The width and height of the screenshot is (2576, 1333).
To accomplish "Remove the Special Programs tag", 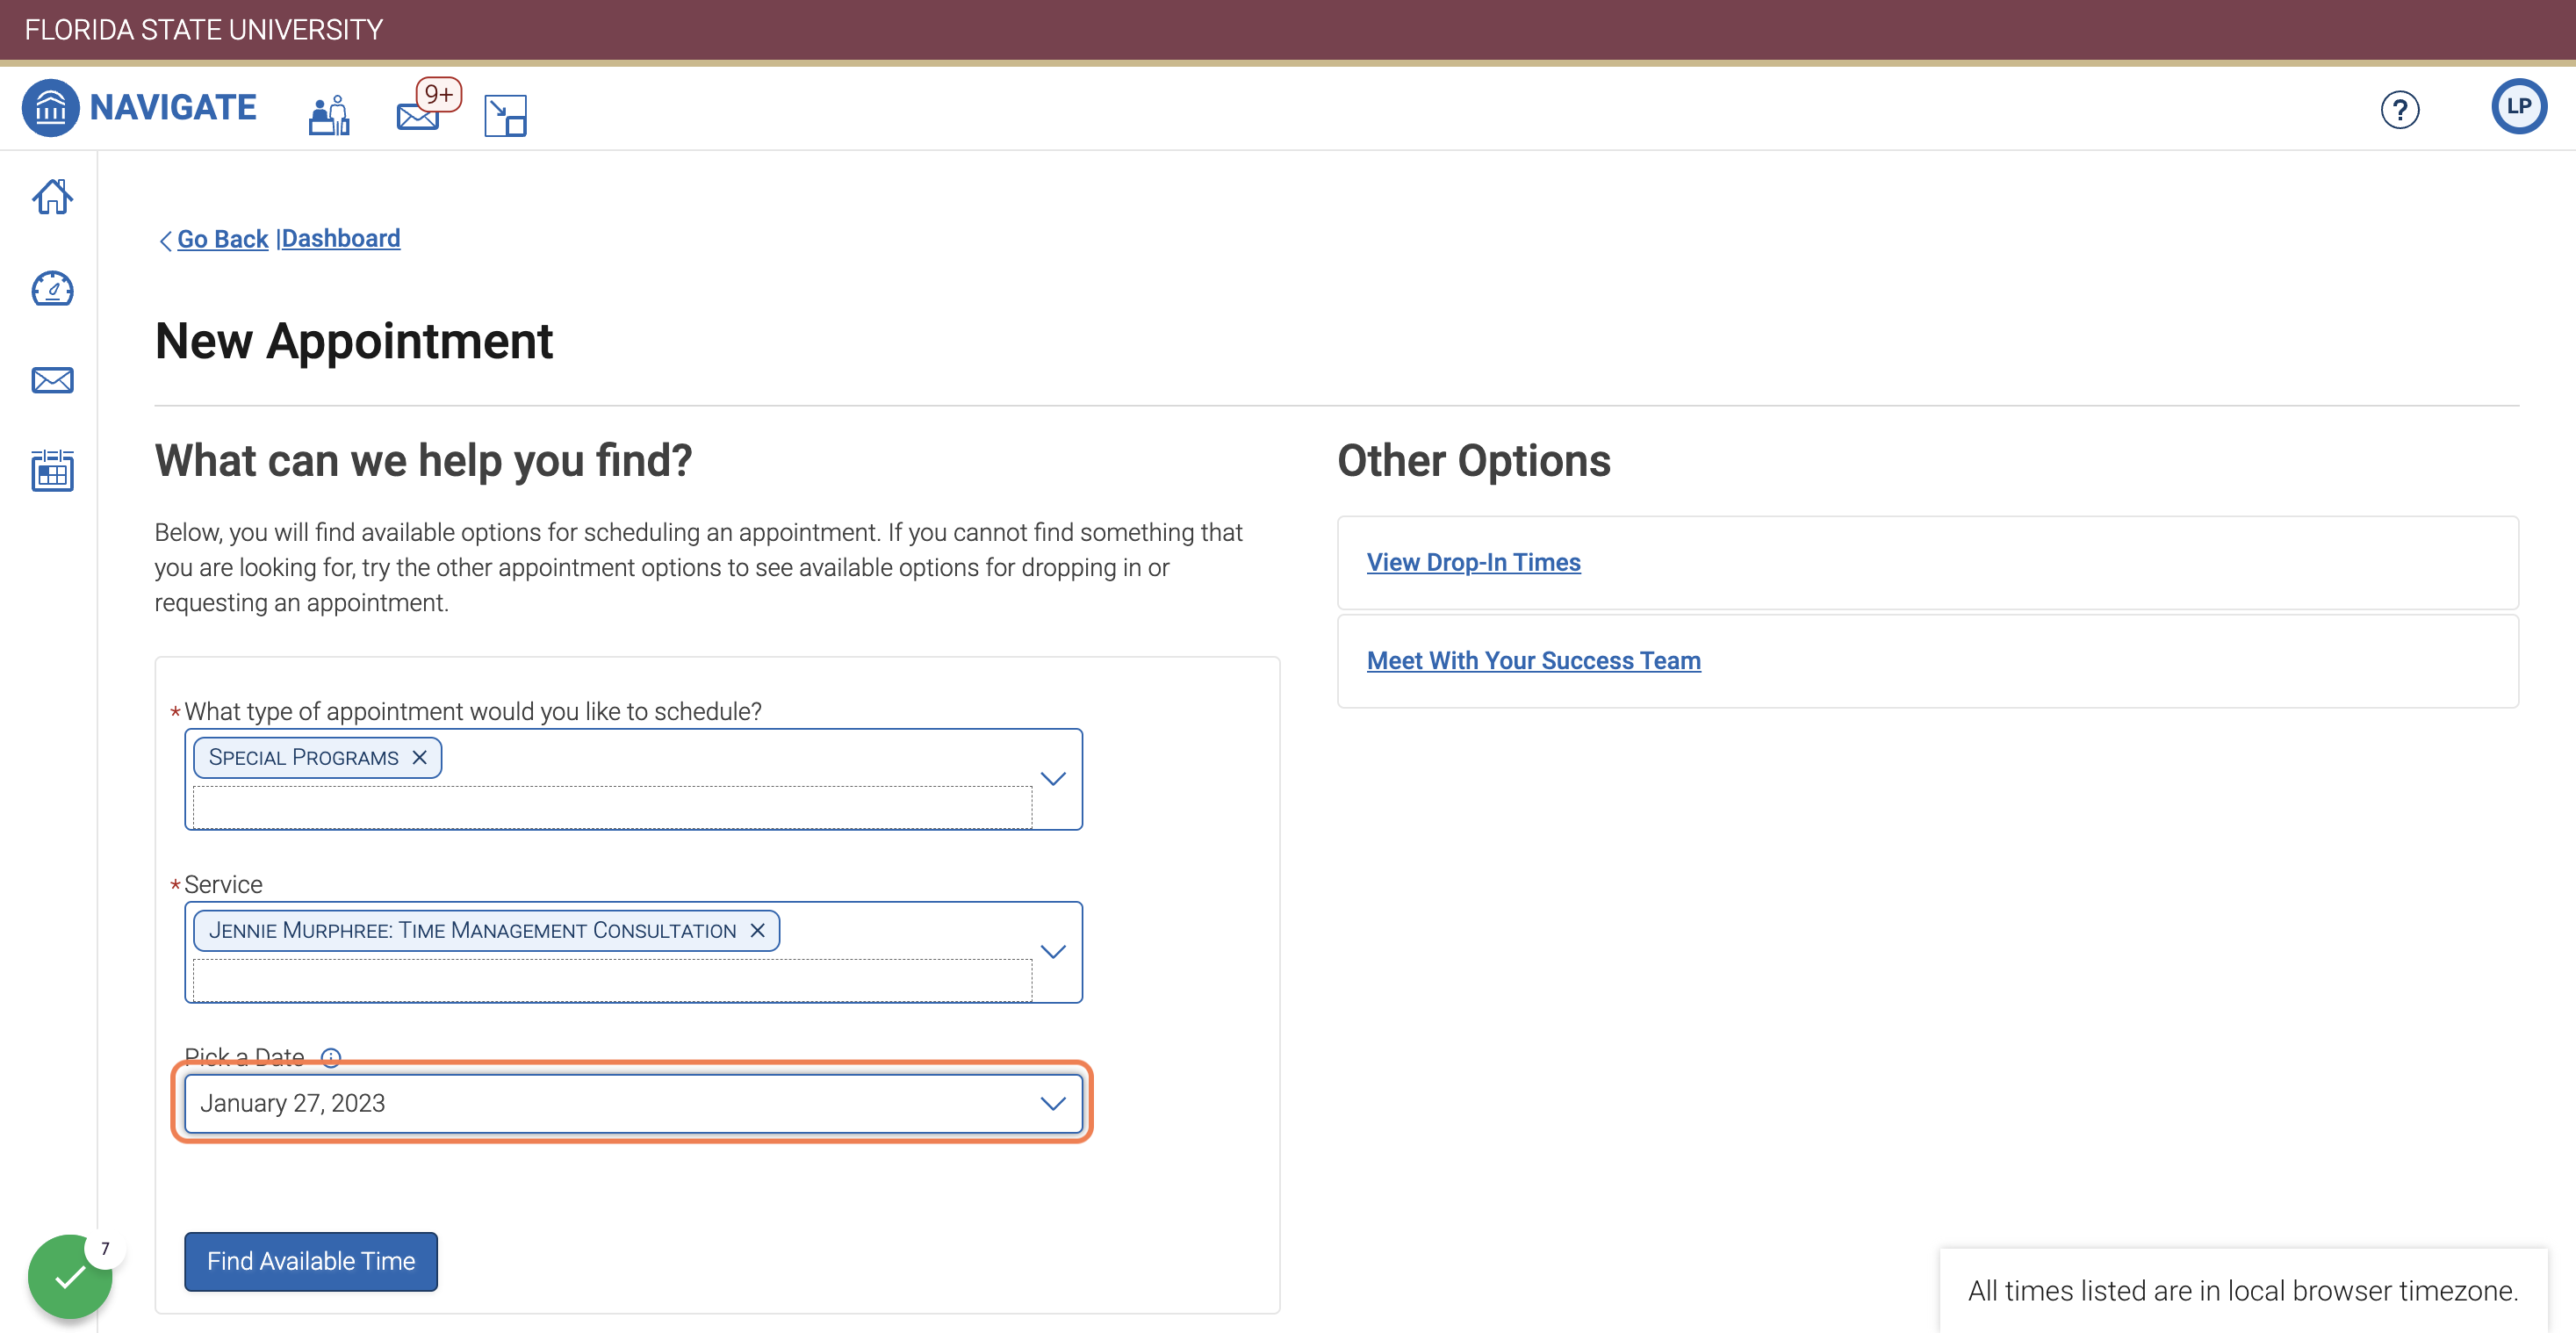I will [x=420, y=757].
